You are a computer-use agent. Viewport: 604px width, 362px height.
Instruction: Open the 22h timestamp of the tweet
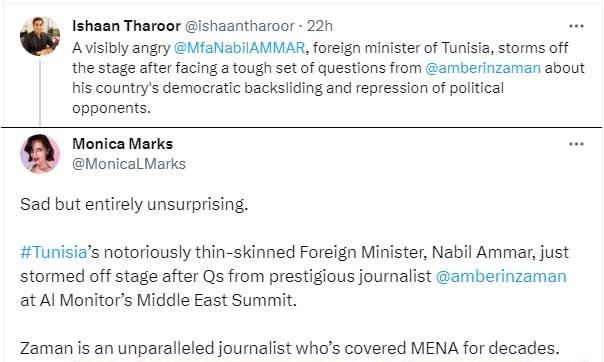click(x=320, y=26)
